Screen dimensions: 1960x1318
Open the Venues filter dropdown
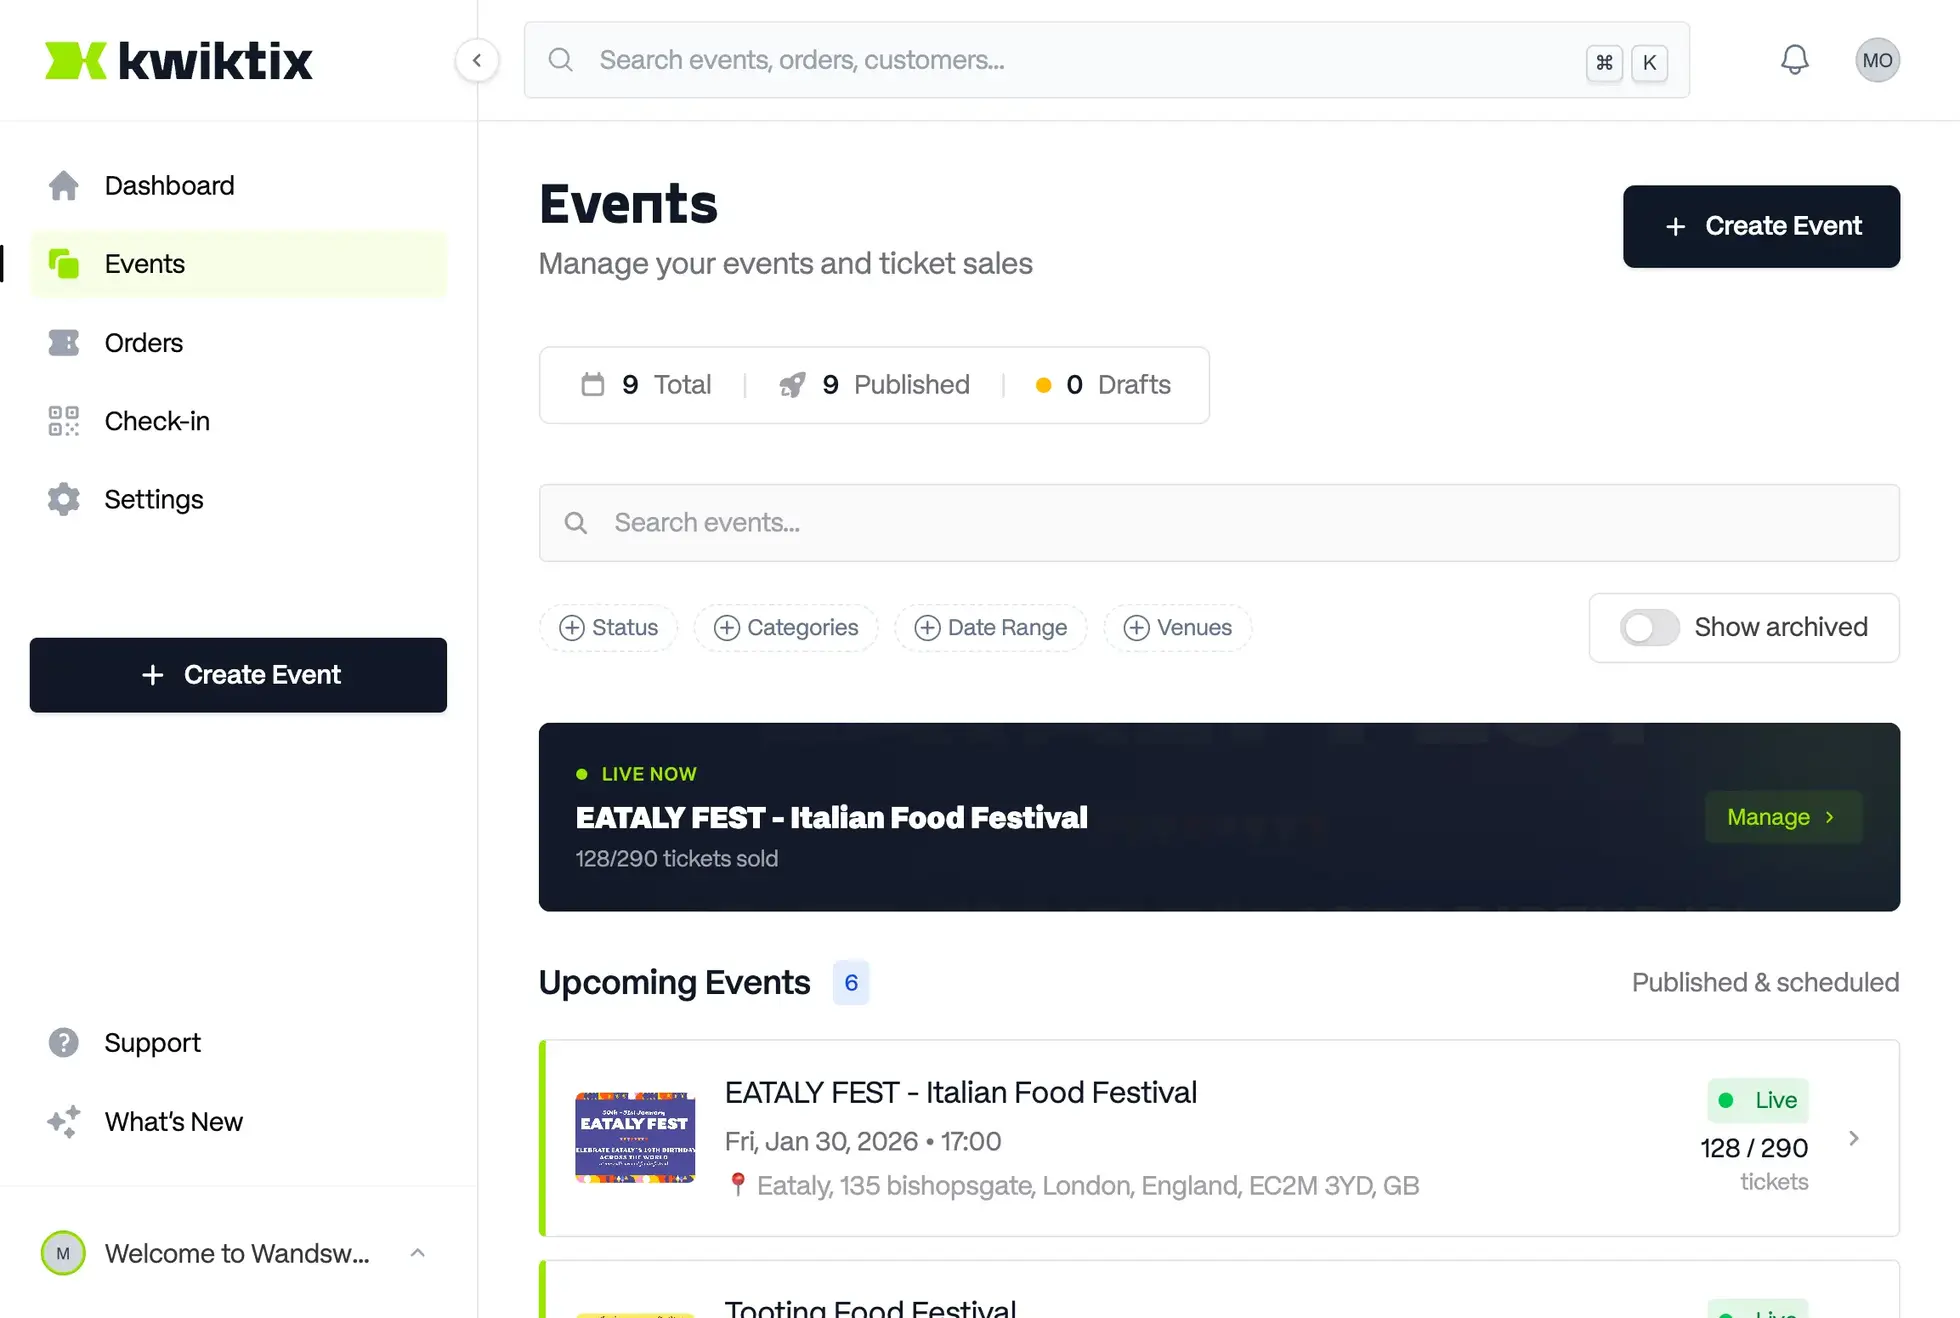pyautogui.click(x=1177, y=627)
